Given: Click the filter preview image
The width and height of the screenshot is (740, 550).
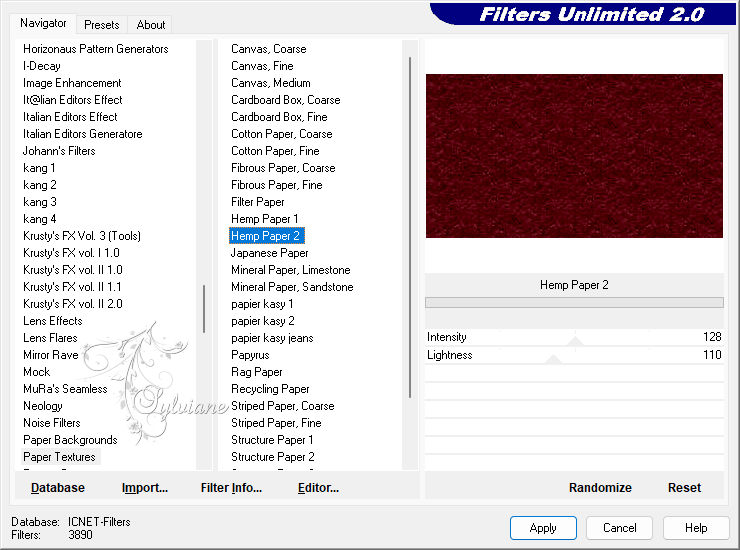Looking at the screenshot, I should click(574, 156).
